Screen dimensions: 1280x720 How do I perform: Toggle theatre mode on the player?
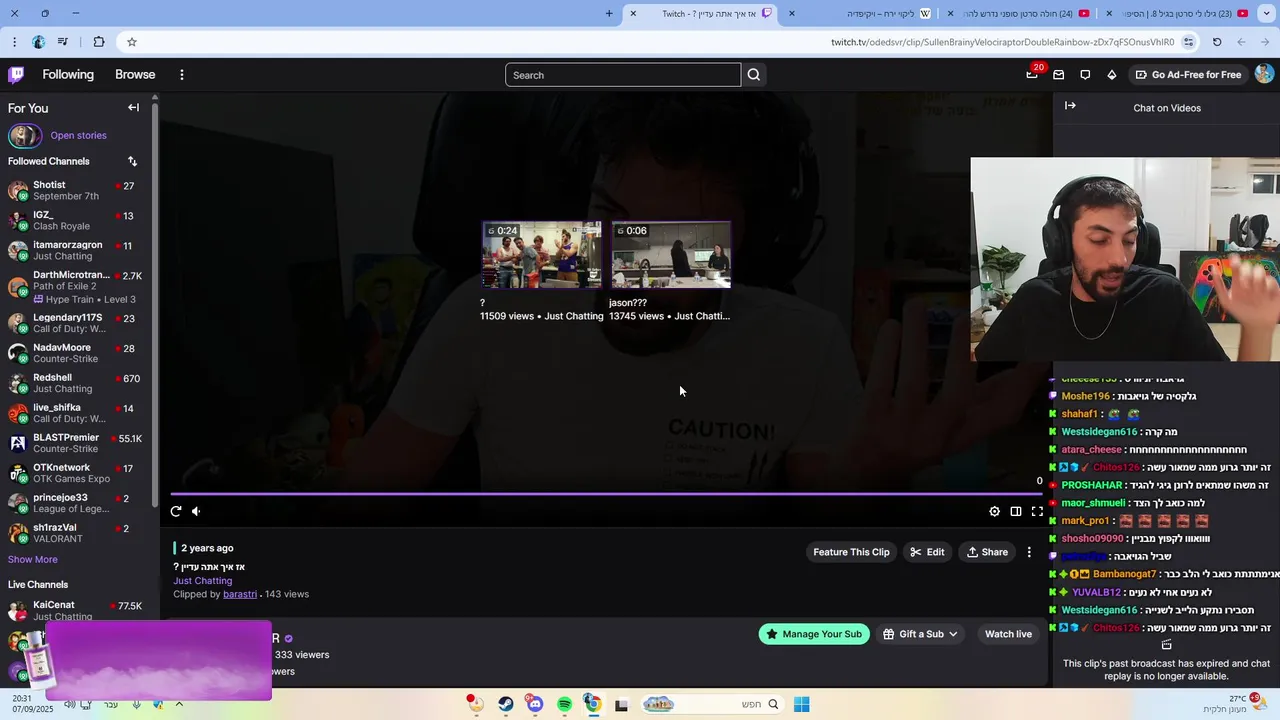1016,511
